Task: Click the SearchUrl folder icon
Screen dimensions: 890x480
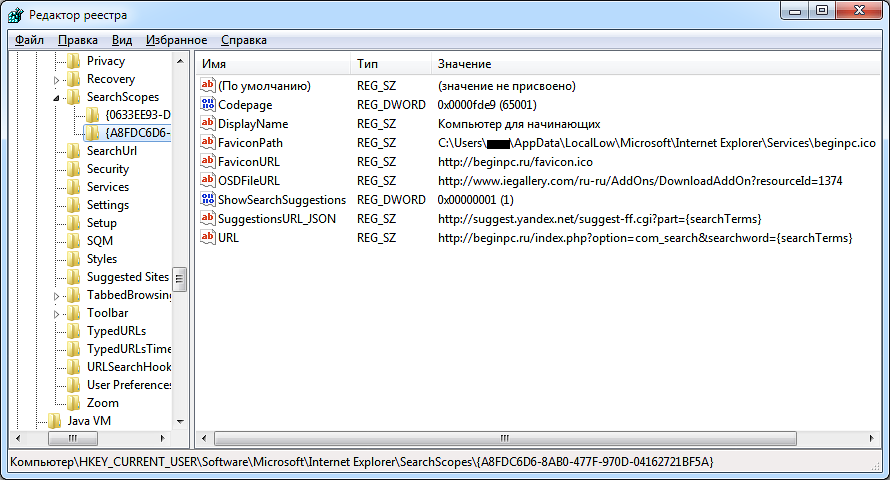Action: point(74,151)
